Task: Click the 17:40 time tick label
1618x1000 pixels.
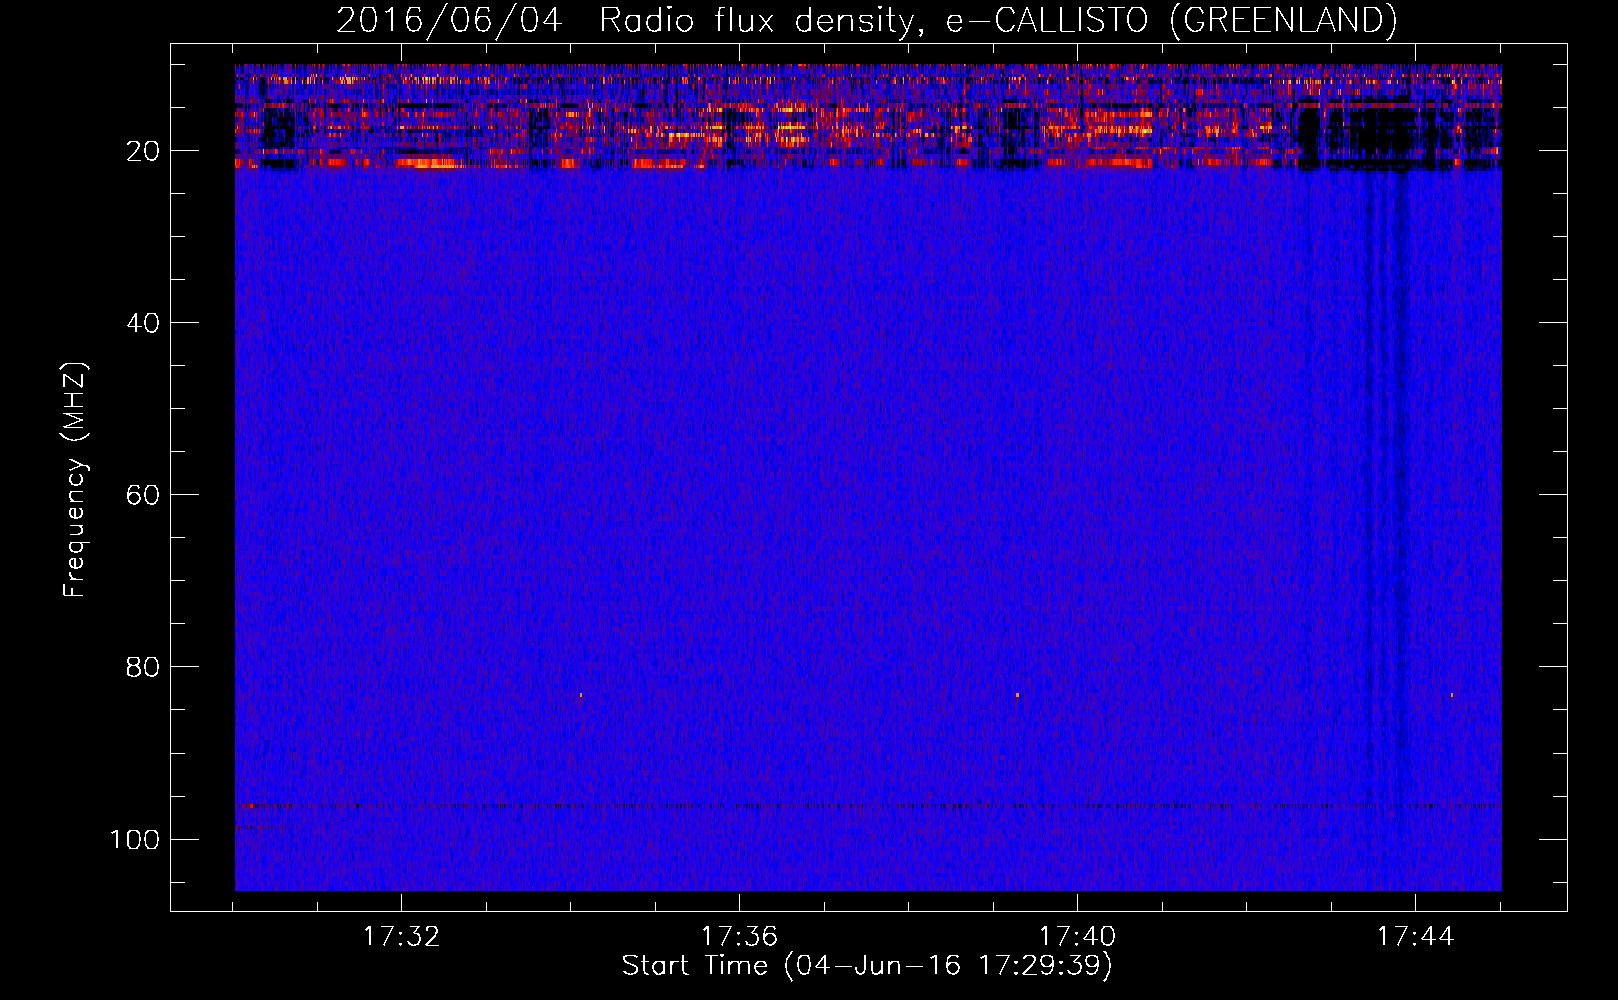Action: (x=1077, y=937)
